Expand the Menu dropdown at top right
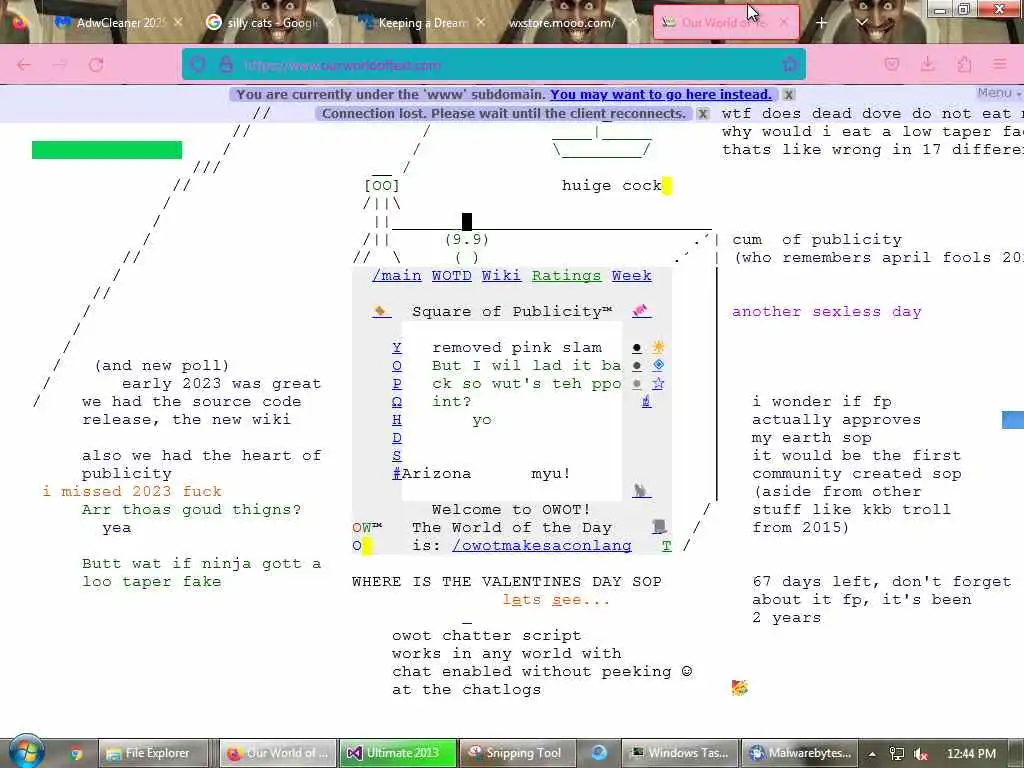This screenshot has height=768, width=1024. [999, 93]
